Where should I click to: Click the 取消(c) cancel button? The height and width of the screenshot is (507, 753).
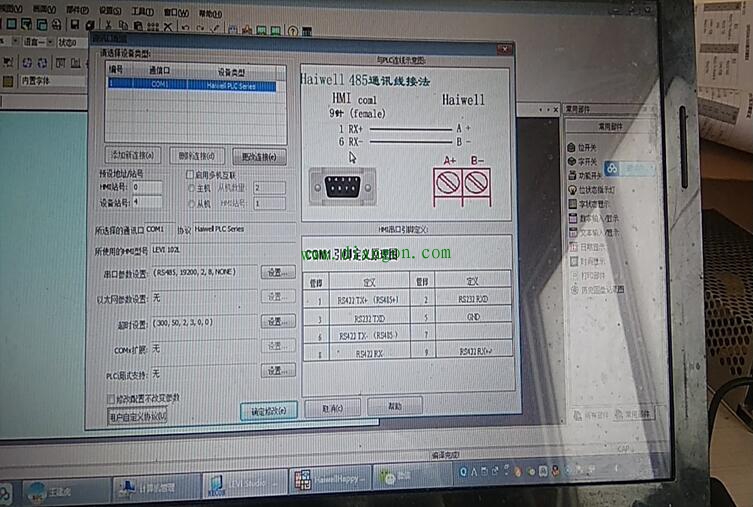(332, 409)
